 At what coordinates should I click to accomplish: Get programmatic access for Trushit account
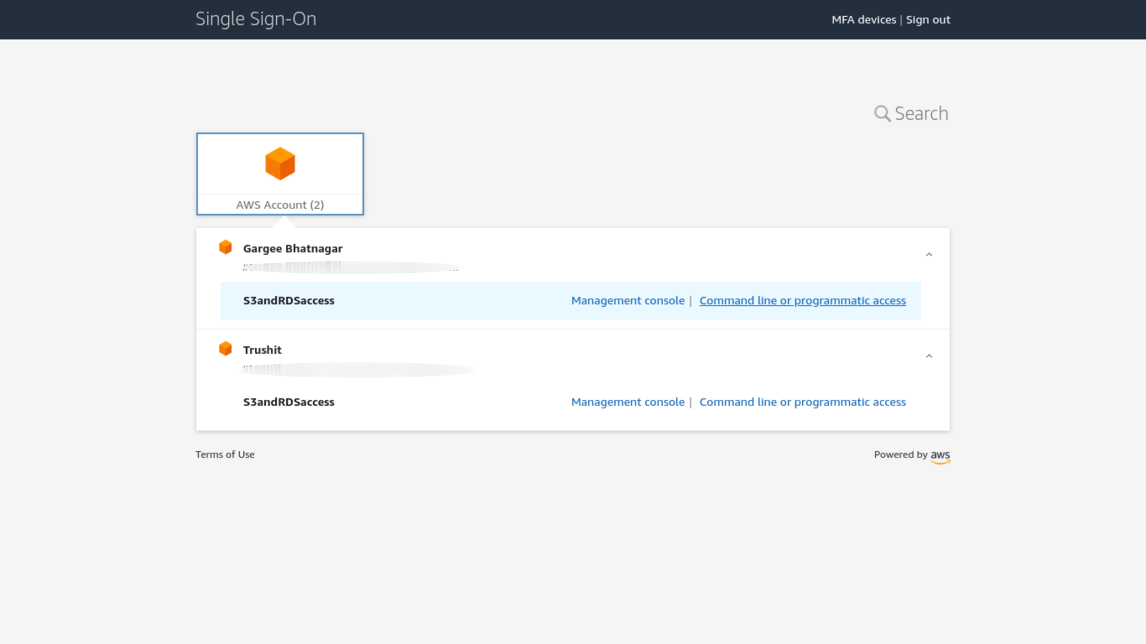tap(802, 402)
